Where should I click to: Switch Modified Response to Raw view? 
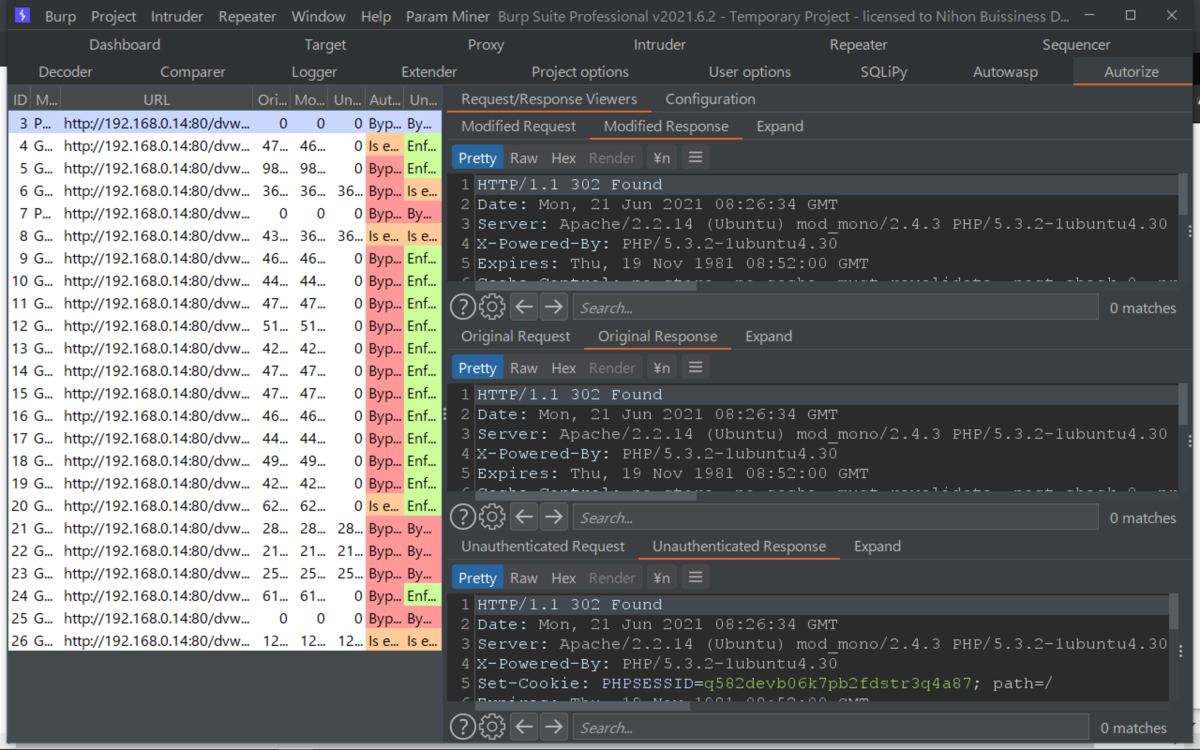(524, 158)
